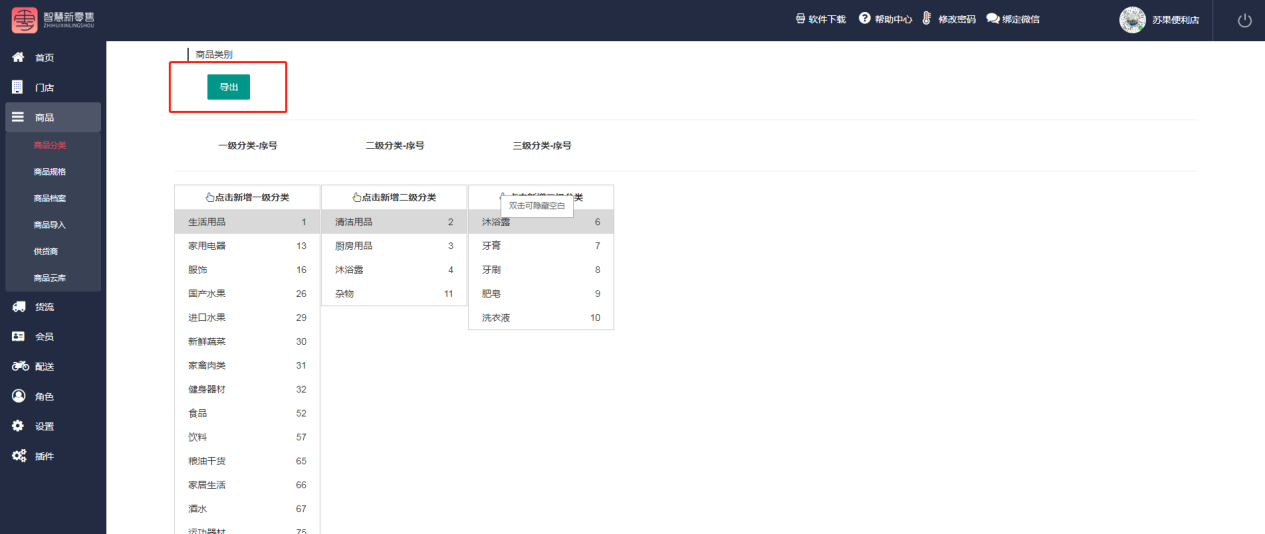Collapse 商品 via its hamburger icon

pos(17,117)
